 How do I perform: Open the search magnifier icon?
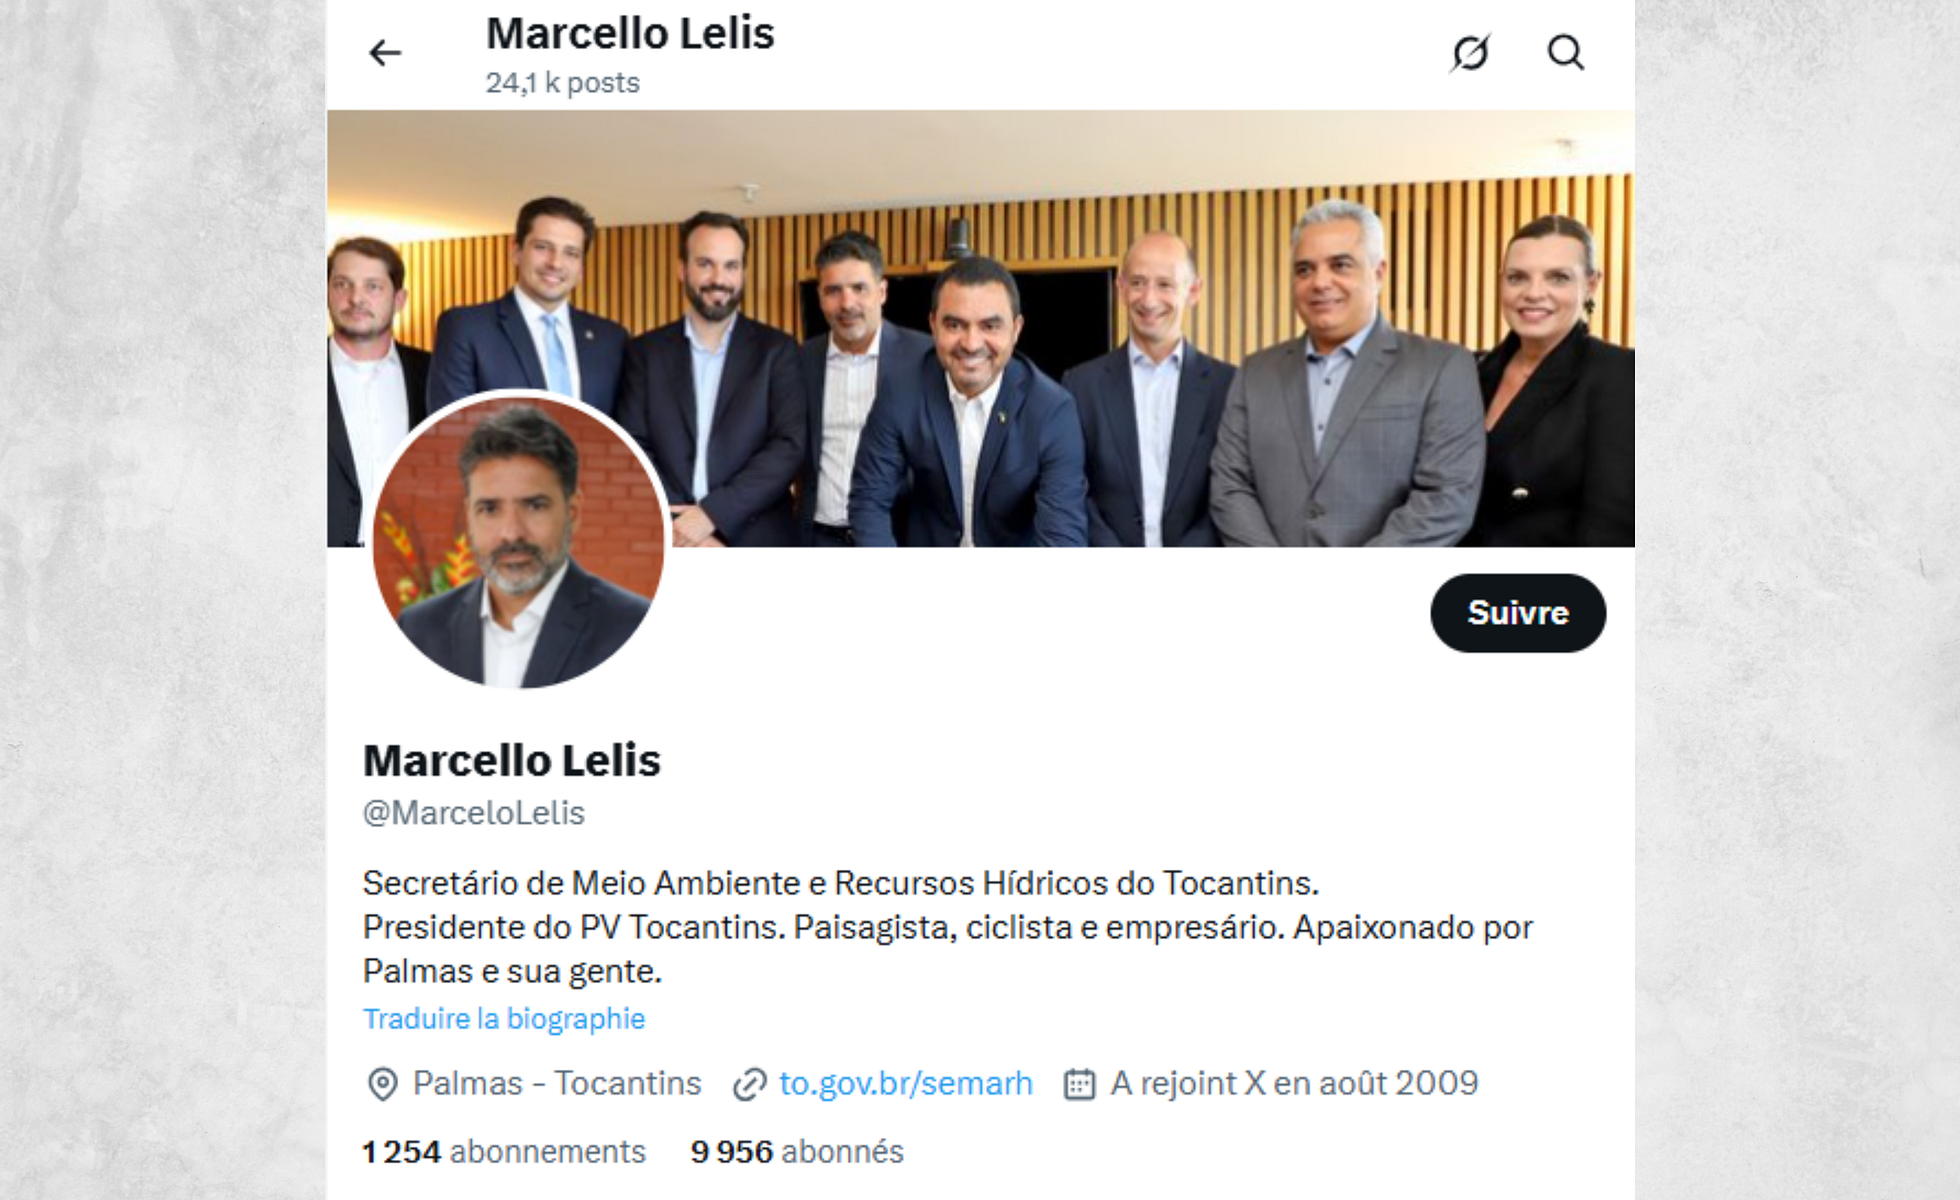(x=1566, y=53)
